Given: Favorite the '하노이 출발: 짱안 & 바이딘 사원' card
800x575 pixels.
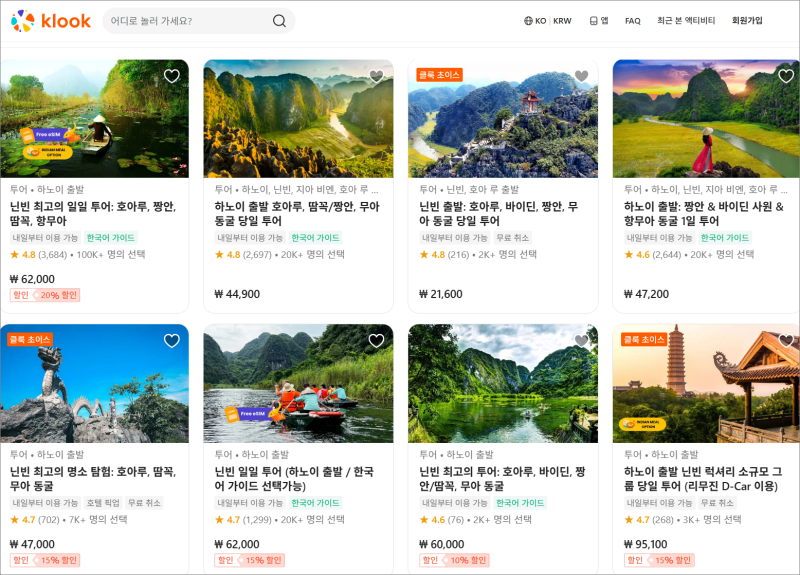Looking at the screenshot, I should click(x=786, y=76).
